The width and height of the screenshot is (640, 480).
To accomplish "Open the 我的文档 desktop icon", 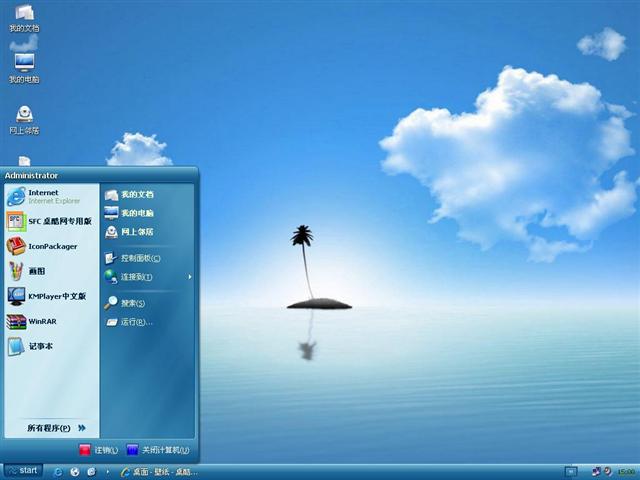I will click(24, 18).
